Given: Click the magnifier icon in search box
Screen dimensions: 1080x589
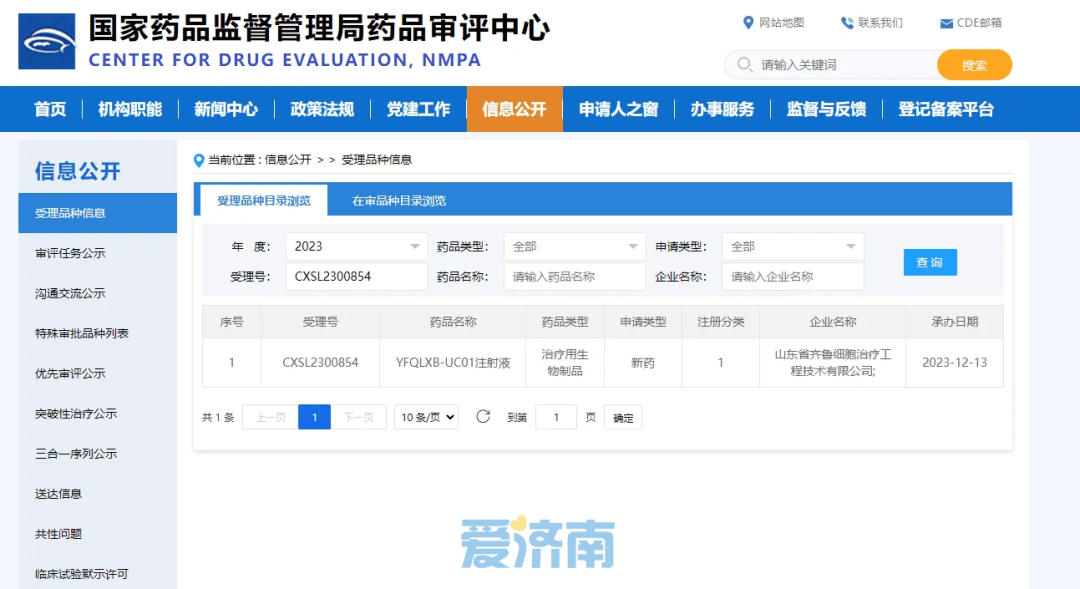Looking at the screenshot, I should click(744, 65).
